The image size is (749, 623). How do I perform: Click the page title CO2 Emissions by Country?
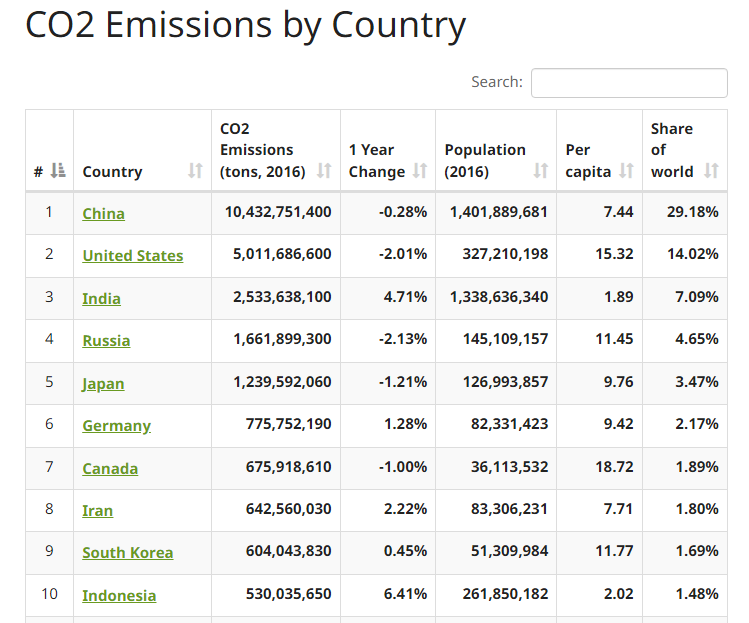point(245,26)
